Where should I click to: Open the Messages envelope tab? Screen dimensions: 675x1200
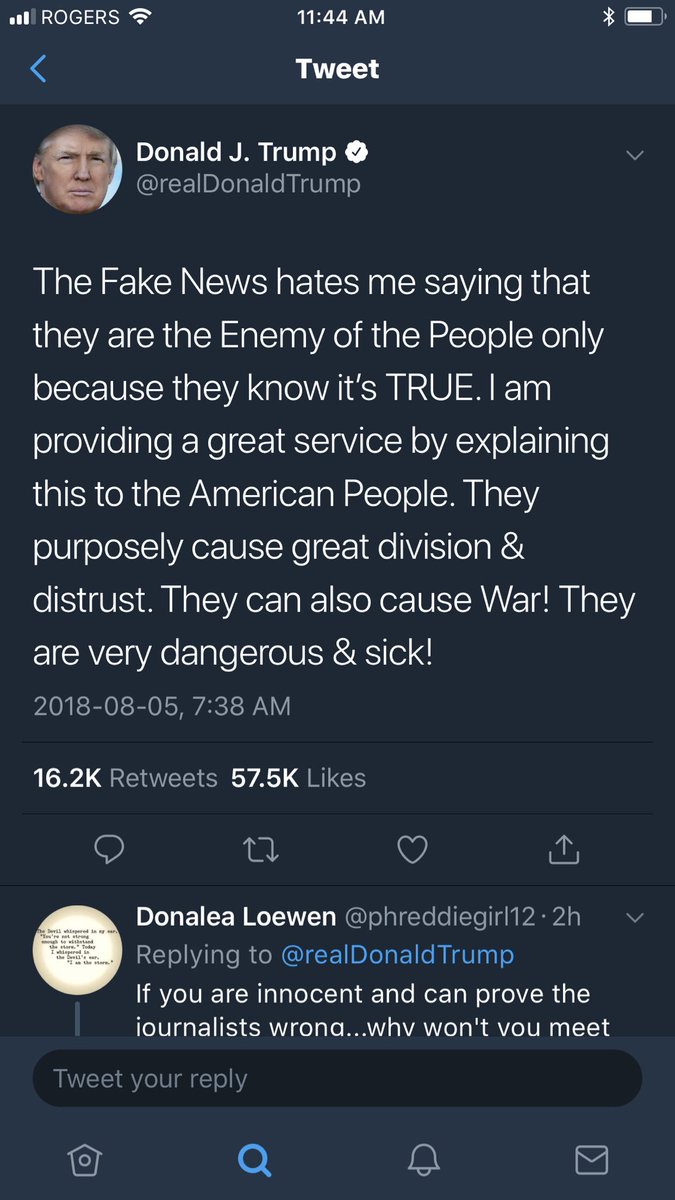point(592,1159)
